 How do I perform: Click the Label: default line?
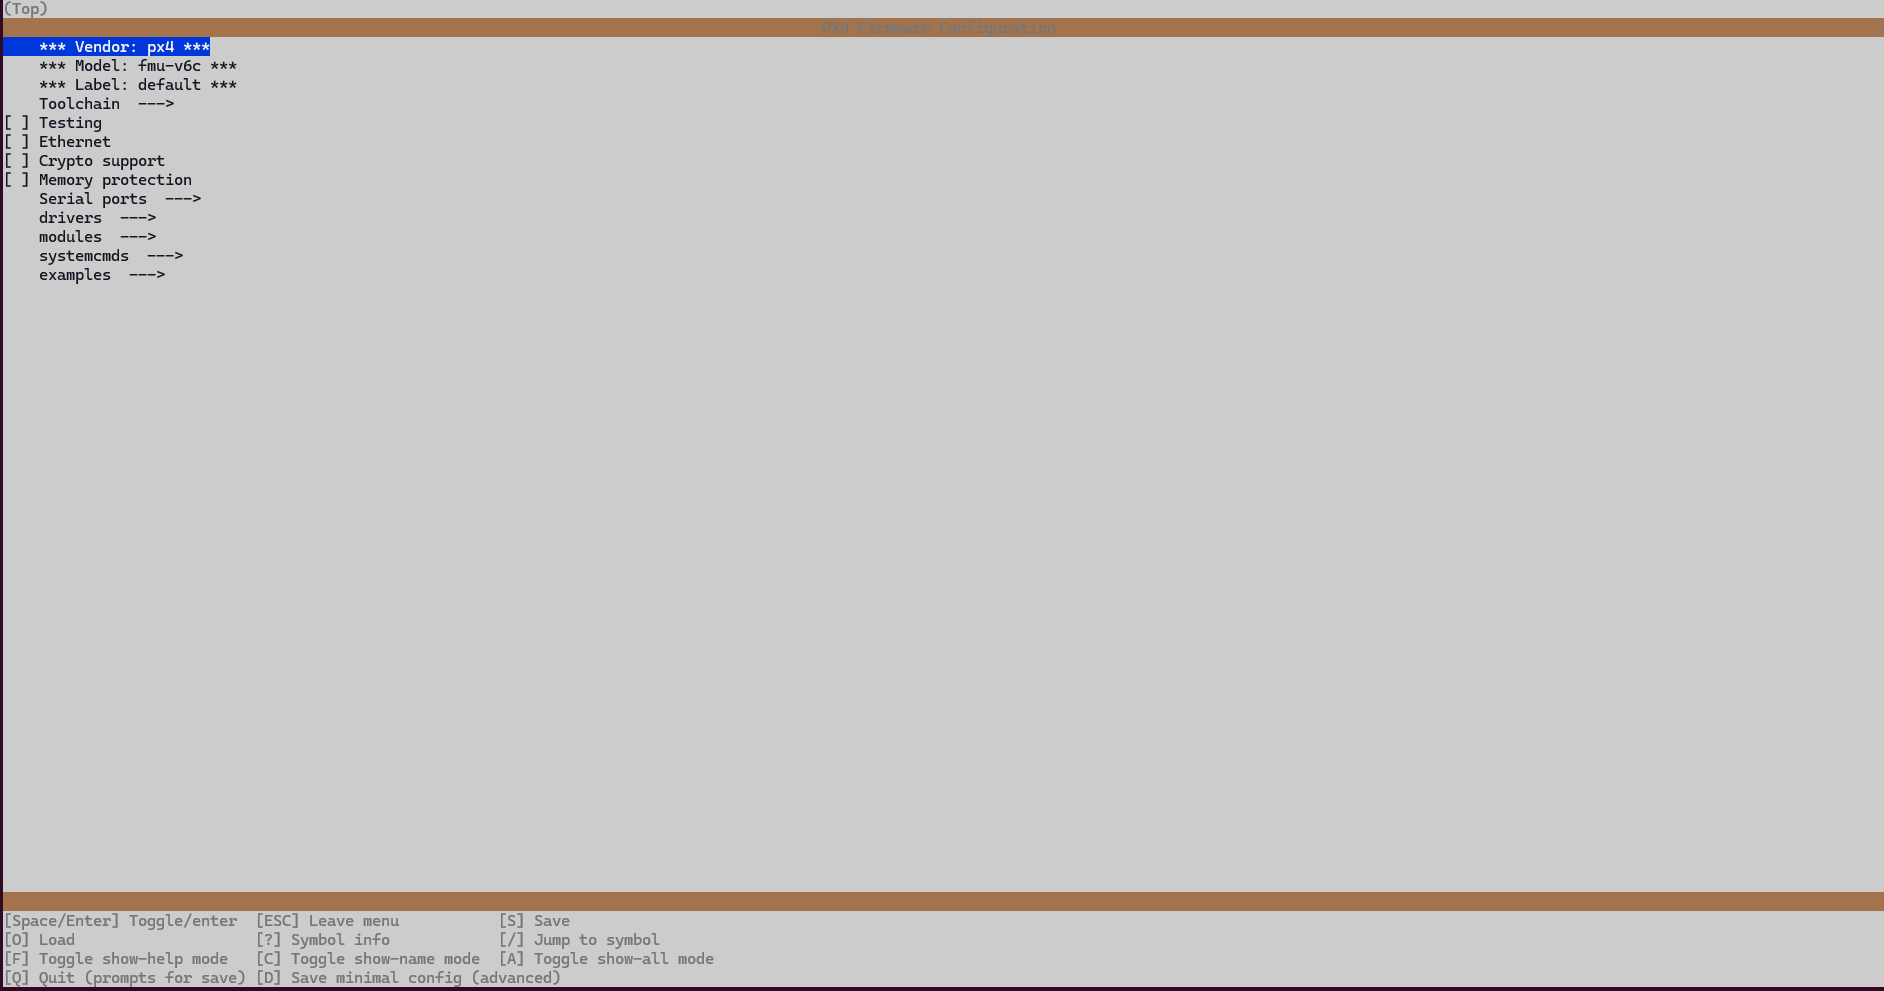(138, 85)
